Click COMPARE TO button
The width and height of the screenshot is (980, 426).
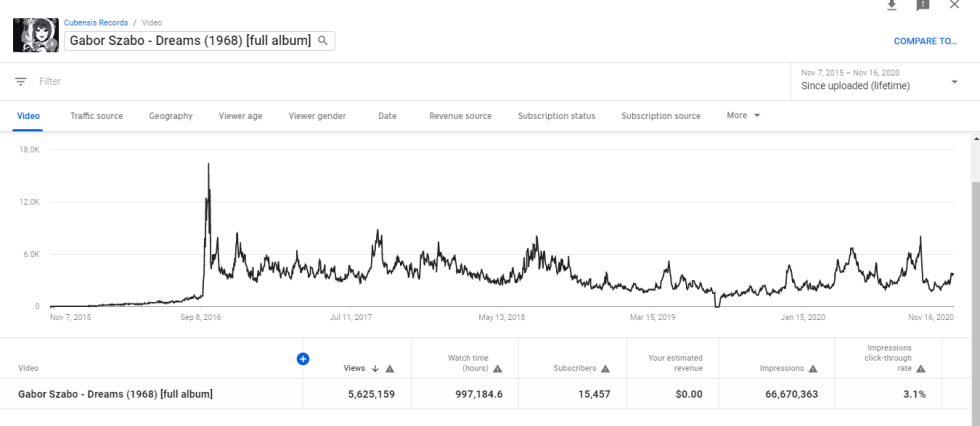[x=925, y=41]
